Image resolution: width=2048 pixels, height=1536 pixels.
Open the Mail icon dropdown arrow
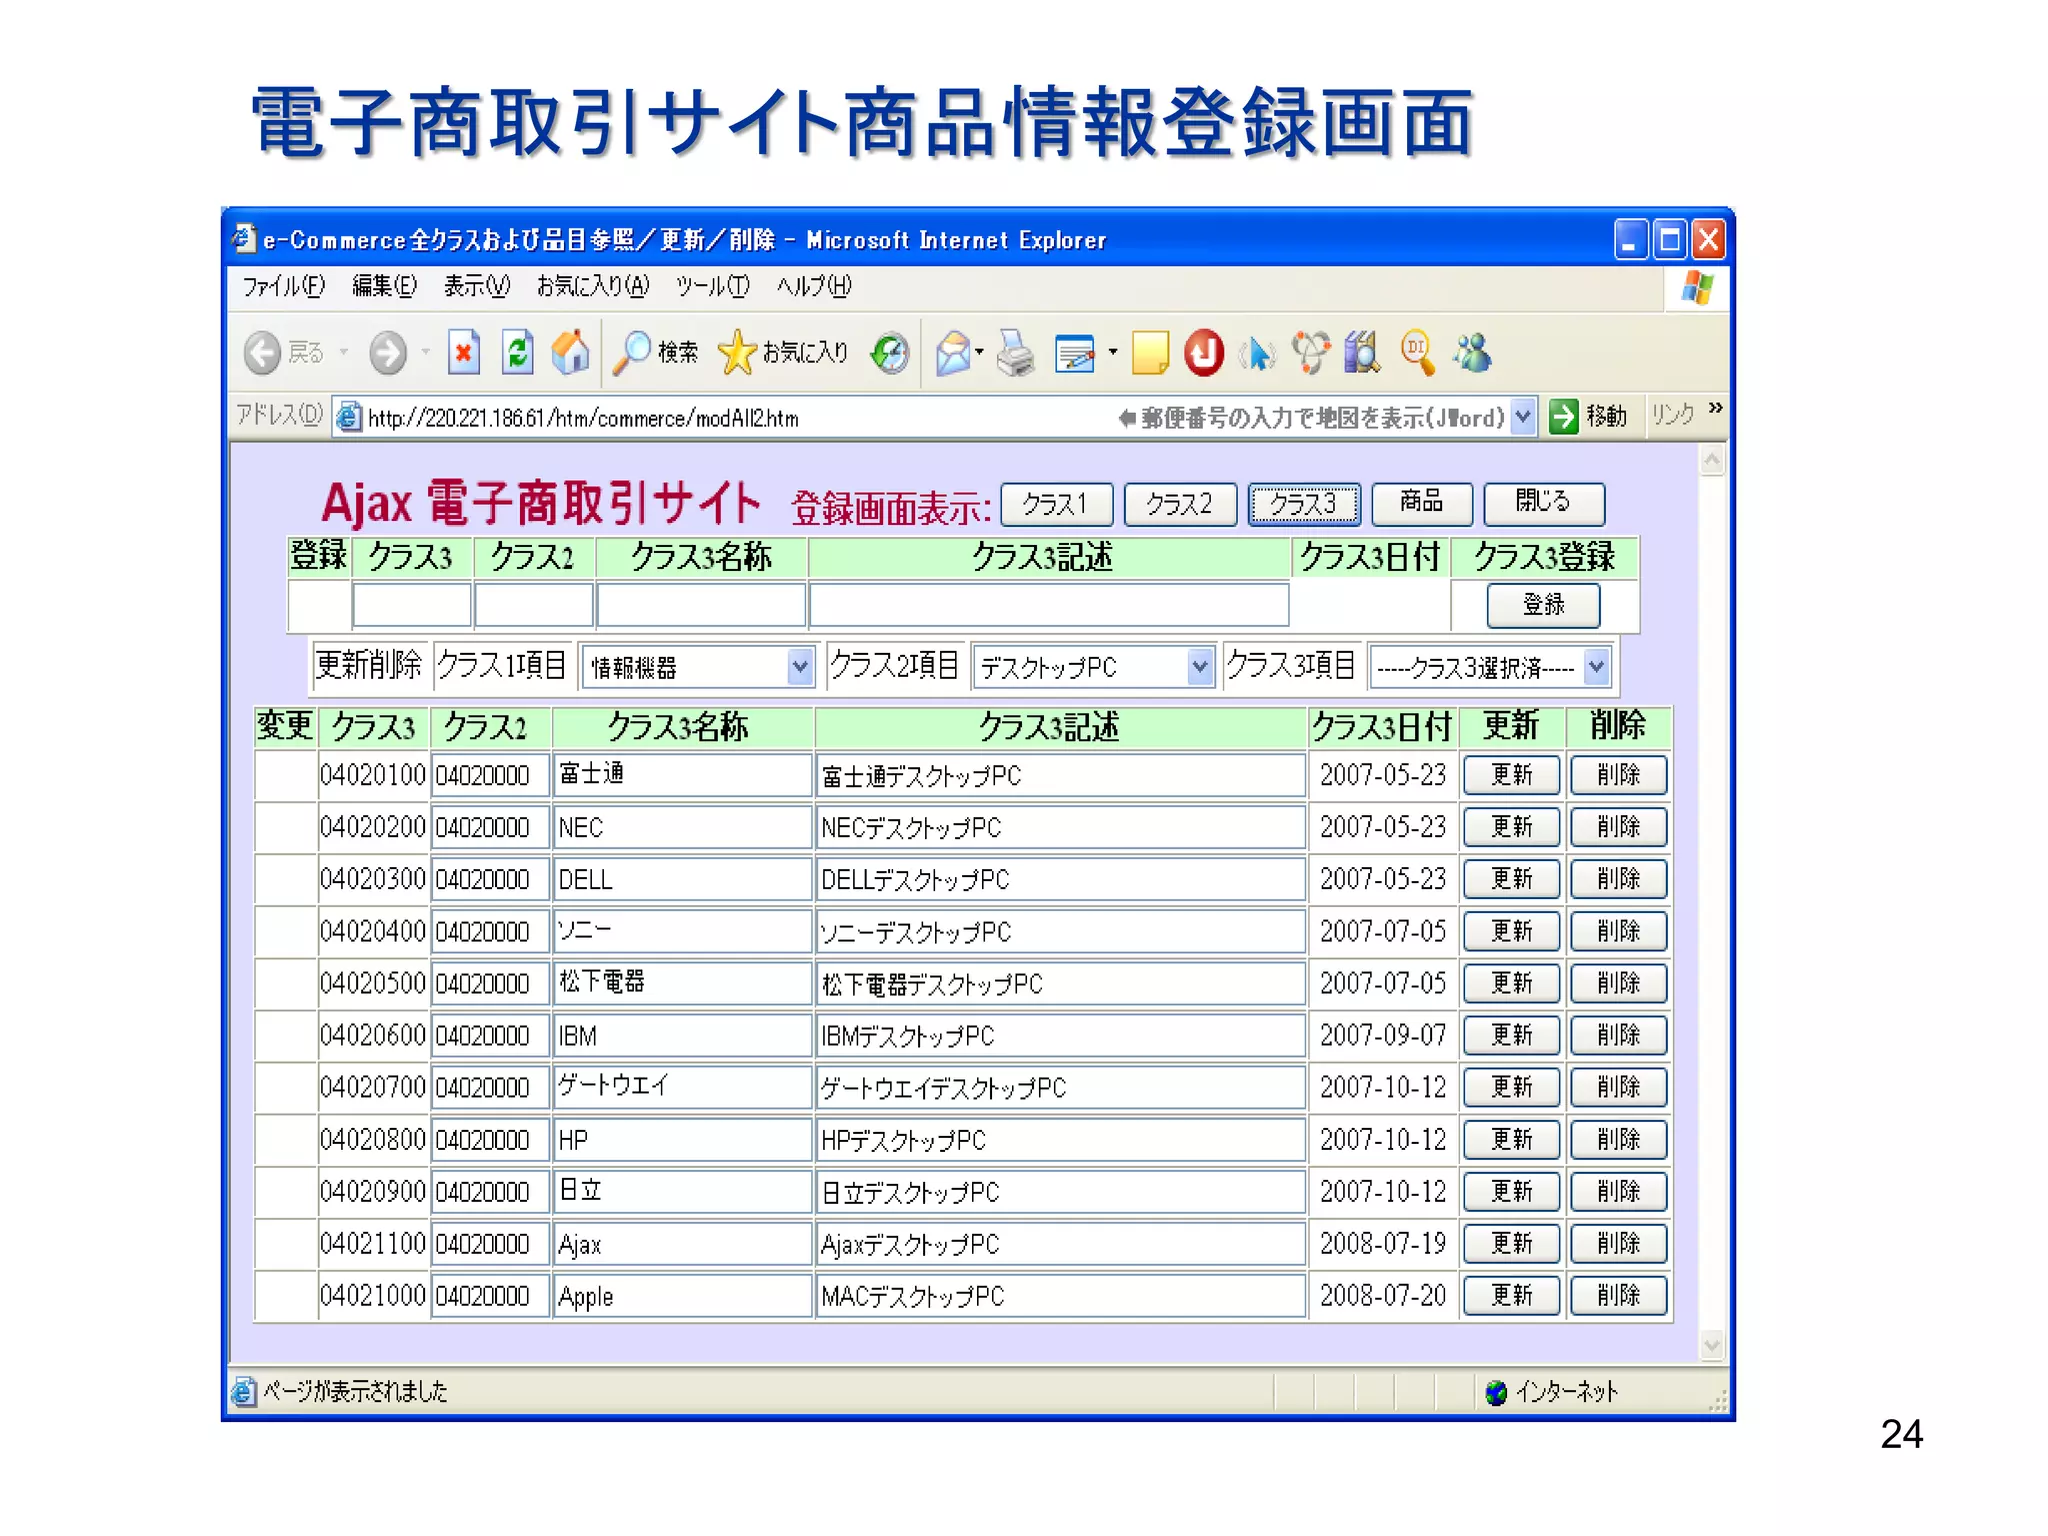[980, 352]
